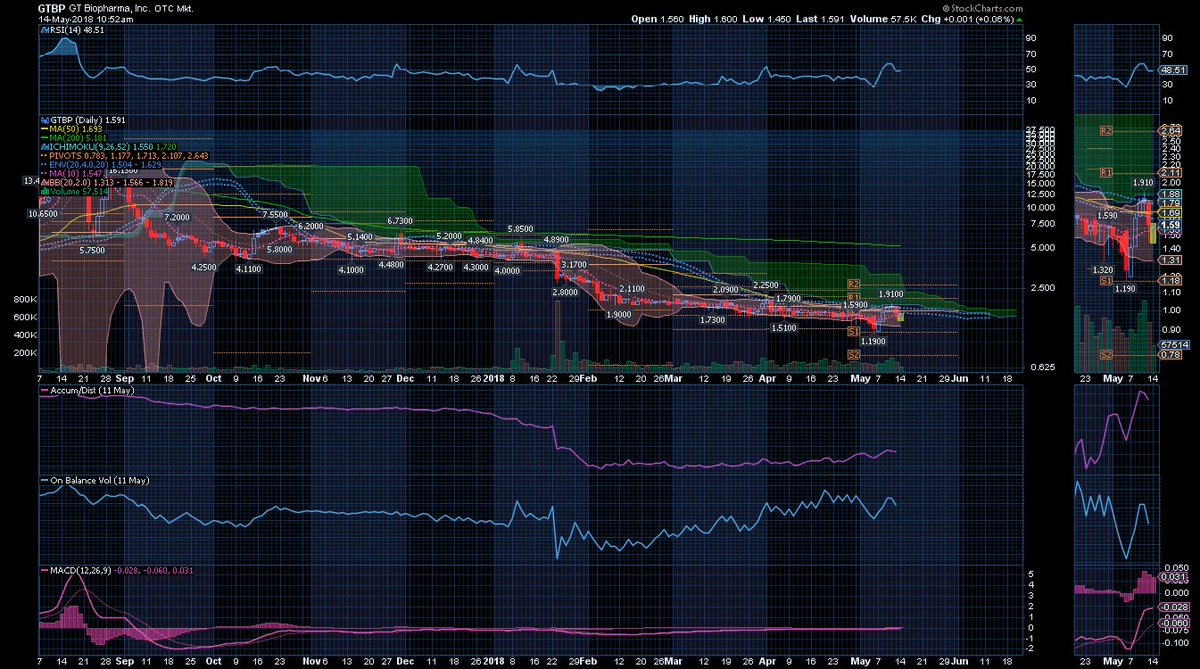Image resolution: width=1200 pixels, height=669 pixels.
Task: Click the '1.69' yellow price tag in zoom panel
Action: click(x=1169, y=214)
